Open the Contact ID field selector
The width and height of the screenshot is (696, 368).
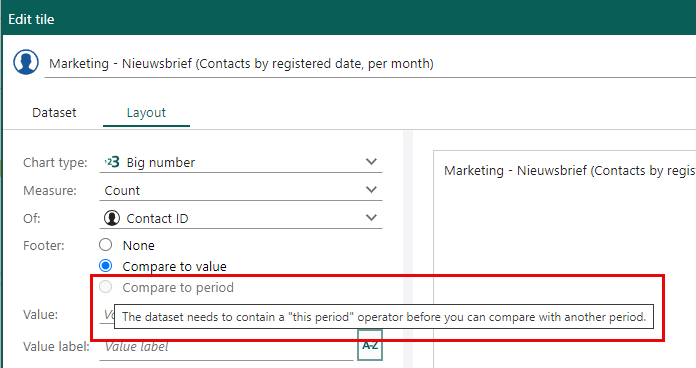click(x=241, y=218)
